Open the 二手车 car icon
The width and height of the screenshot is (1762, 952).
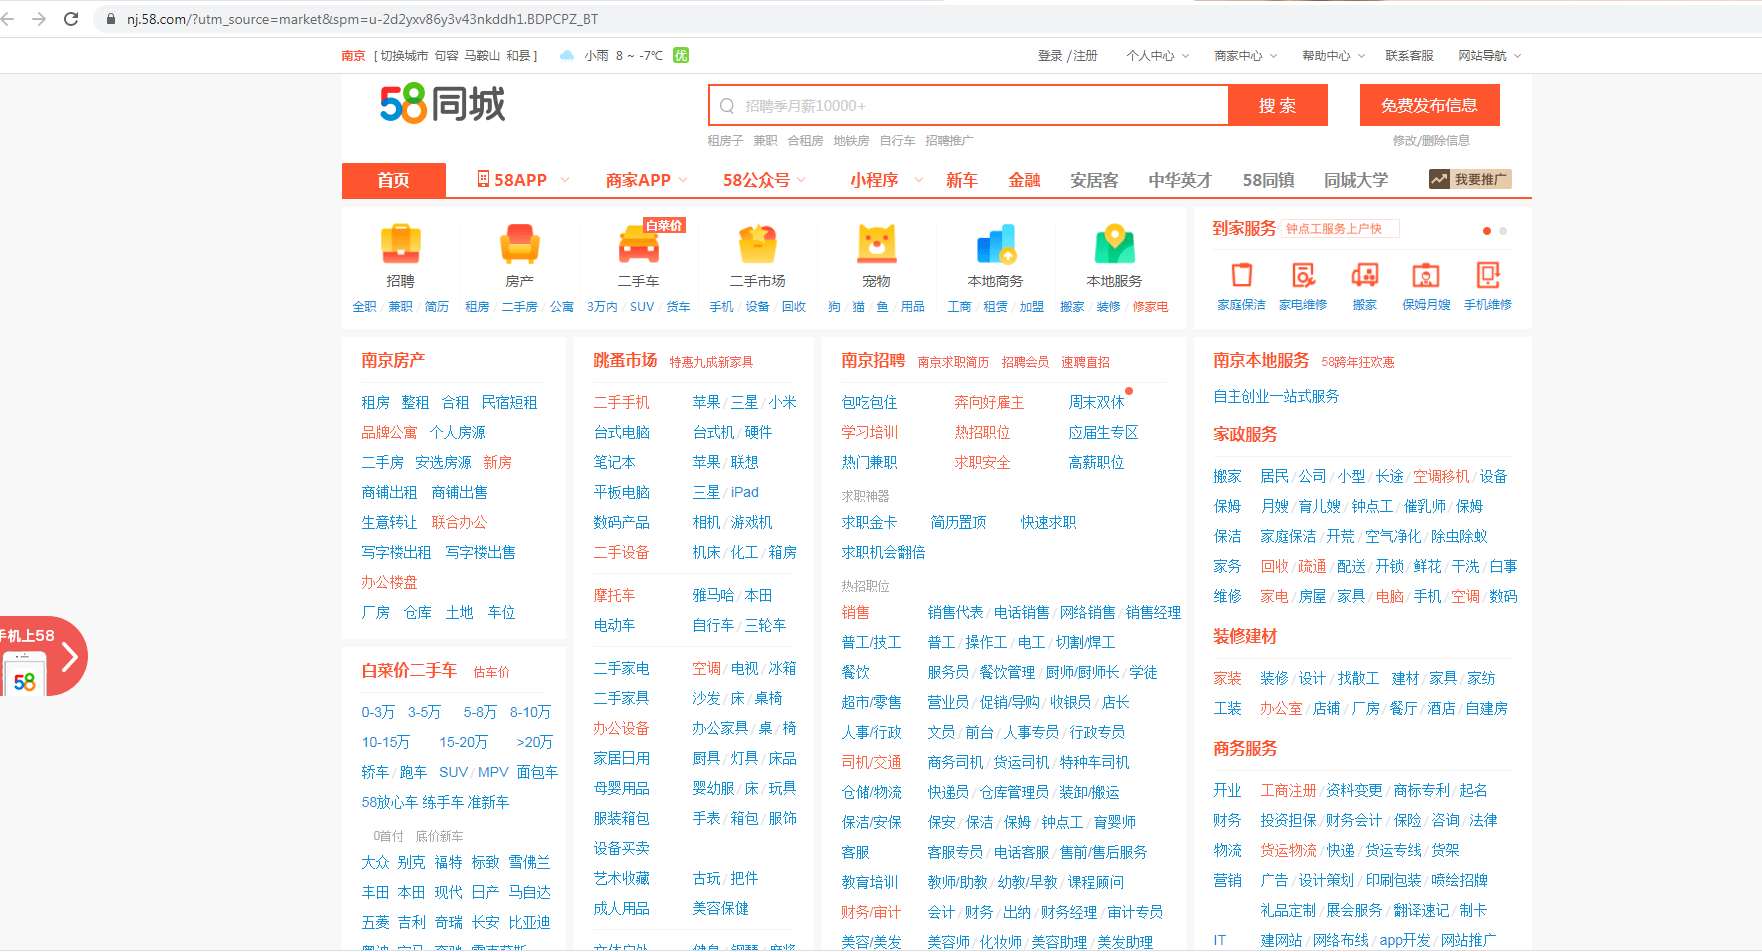pyautogui.click(x=638, y=244)
